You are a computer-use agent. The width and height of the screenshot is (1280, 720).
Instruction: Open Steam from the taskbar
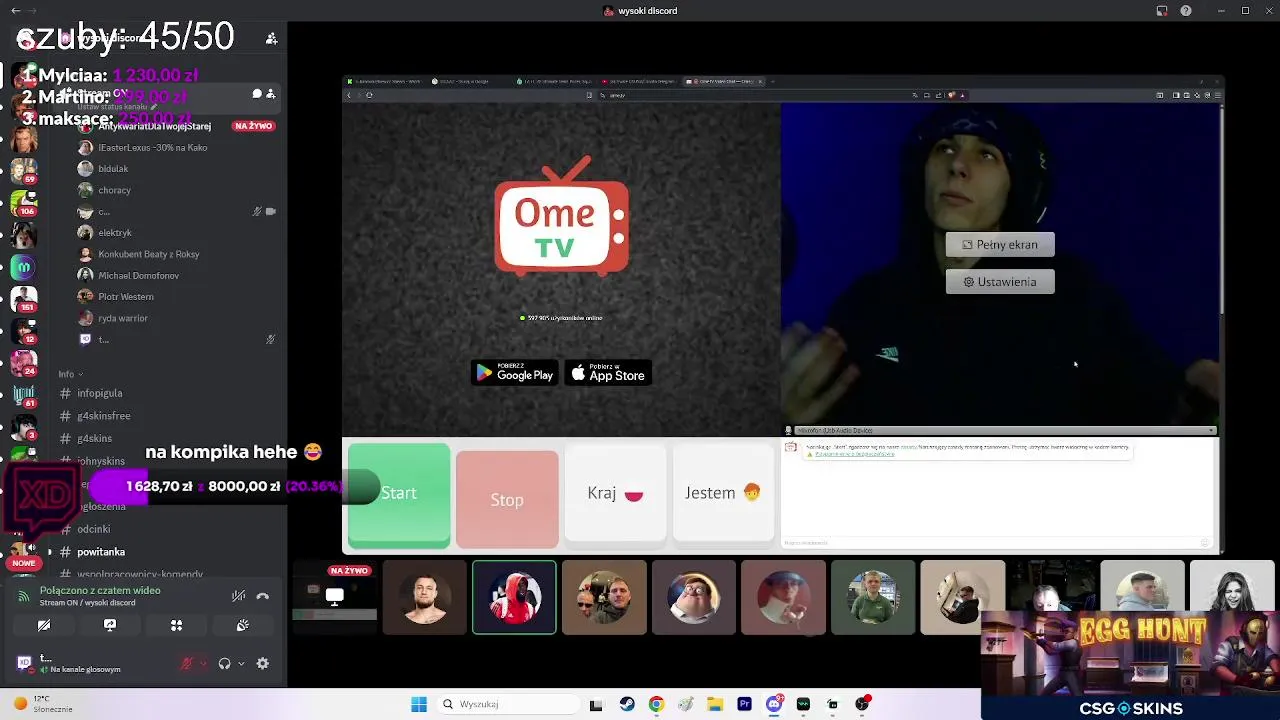(626, 704)
